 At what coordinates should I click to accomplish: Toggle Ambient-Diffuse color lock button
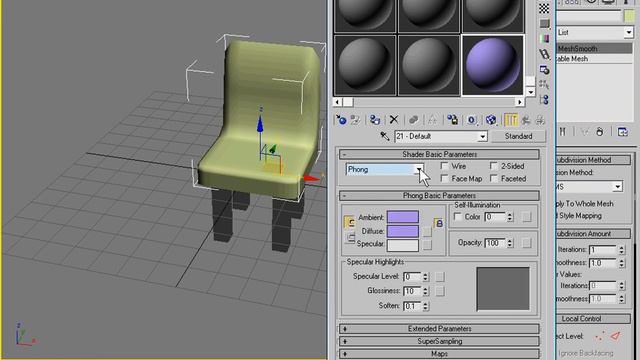[x=350, y=222]
